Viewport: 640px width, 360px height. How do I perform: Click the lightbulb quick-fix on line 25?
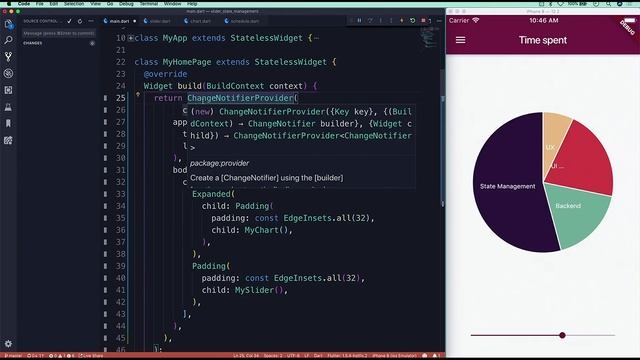pyautogui.click(x=138, y=95)
